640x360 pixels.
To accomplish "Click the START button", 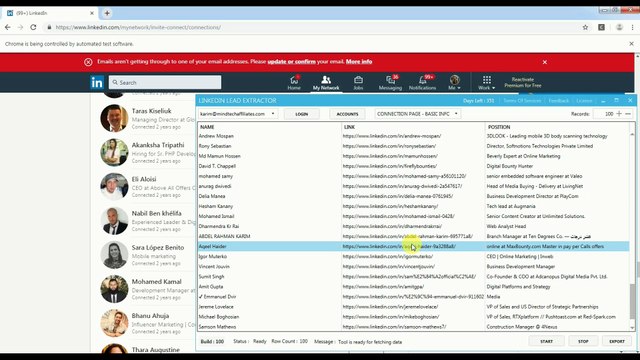I will 546,341.
